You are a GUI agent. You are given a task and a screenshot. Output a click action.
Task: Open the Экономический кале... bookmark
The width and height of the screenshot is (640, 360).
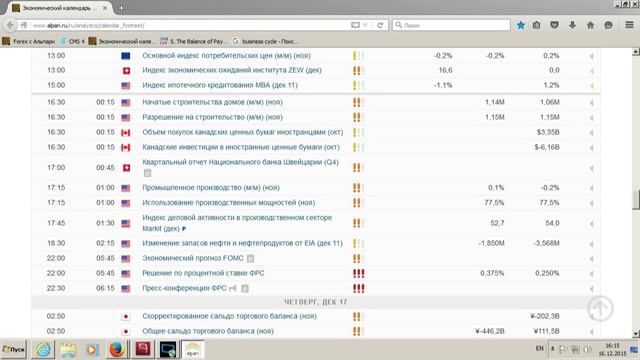(121, 41)
